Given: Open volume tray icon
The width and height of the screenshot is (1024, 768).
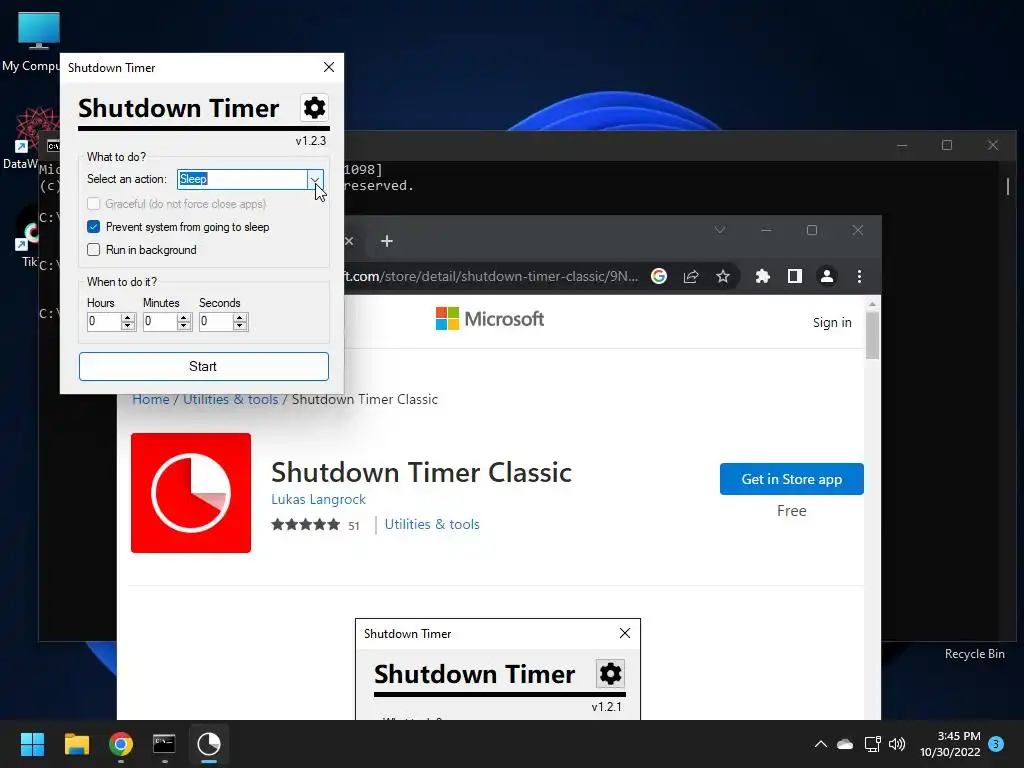Looking at the screenshot, I should pyautogui.click(x=897, y=744).
